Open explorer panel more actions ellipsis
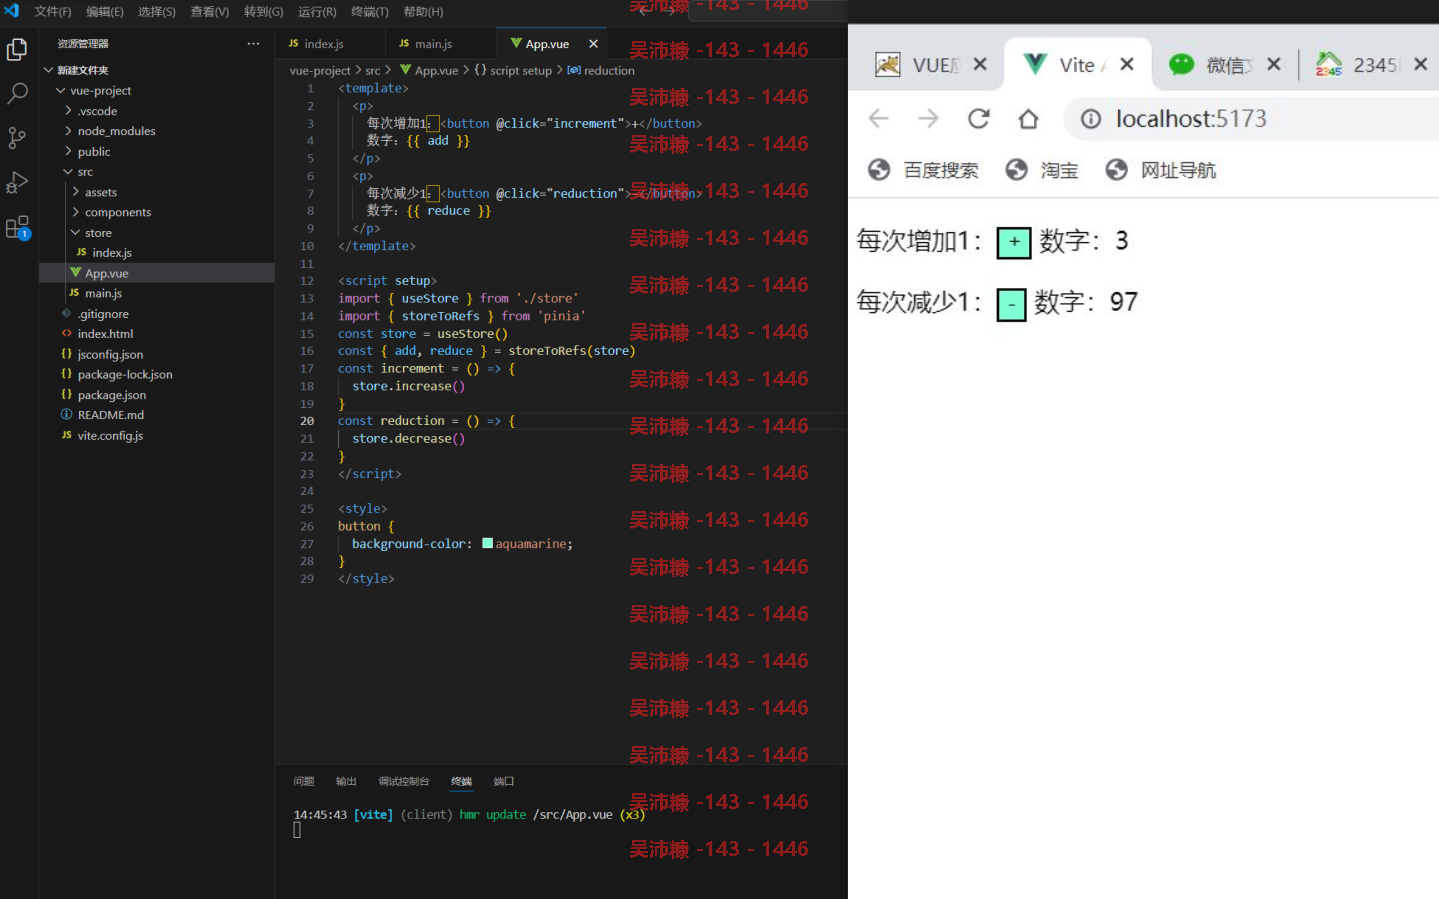 253,43
